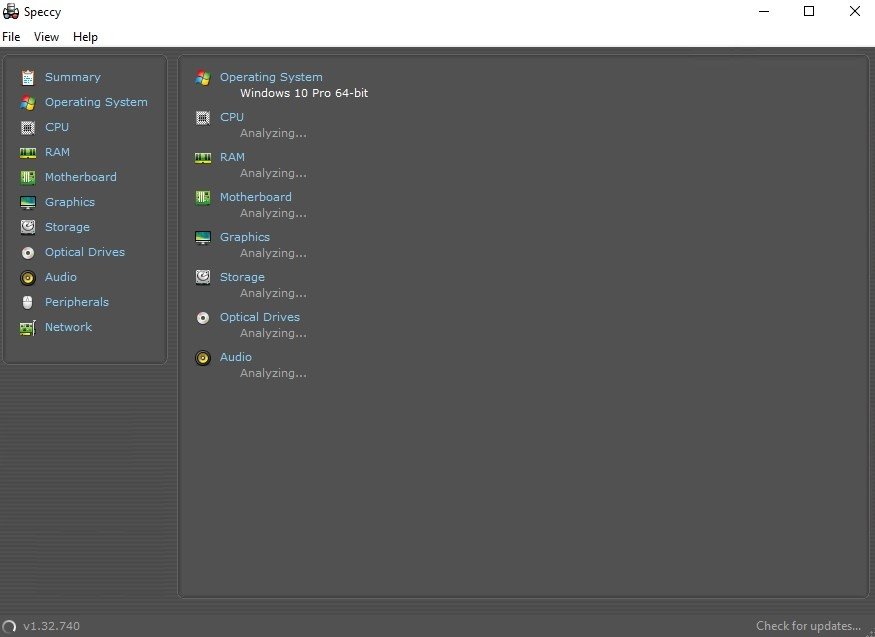
Task: Click the Windows 10 Pro 64-bit text
Action: point(304,93)
